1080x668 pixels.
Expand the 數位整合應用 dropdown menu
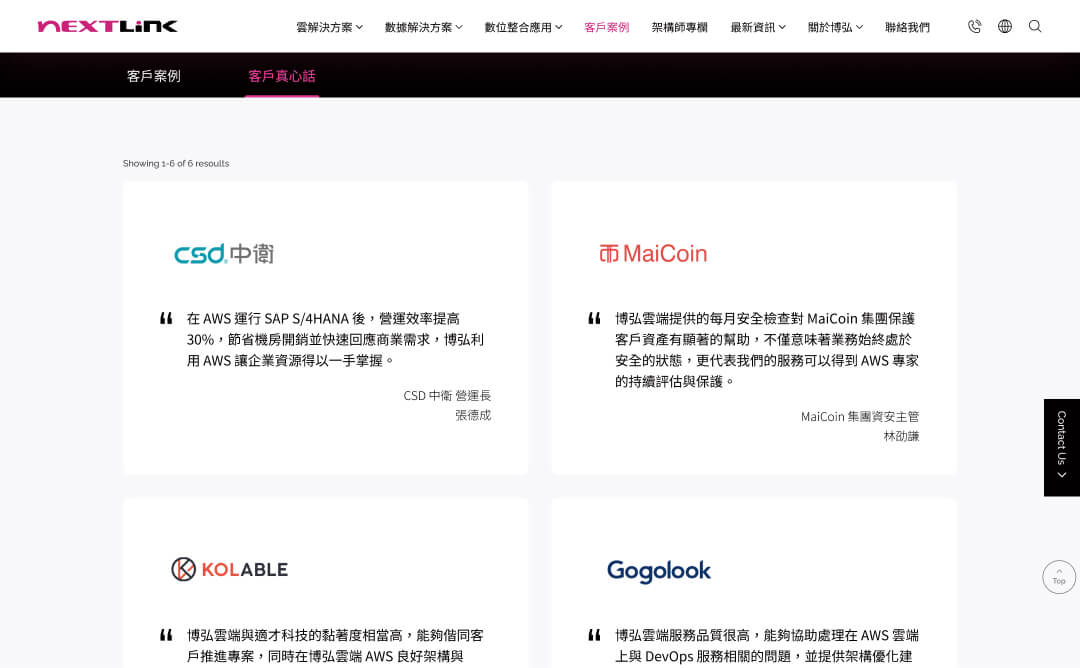click(x=523, y=27)
